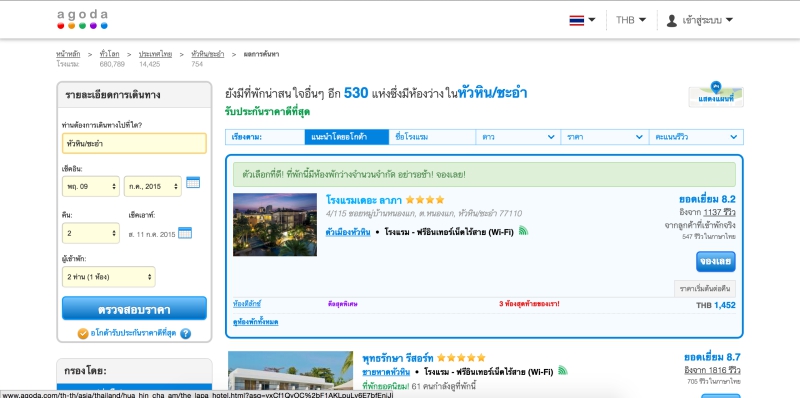Viewport: 800px width, 398px height.
Task: Open the พุทธรักษา รีสอร์ท title link
Action: 397,358
